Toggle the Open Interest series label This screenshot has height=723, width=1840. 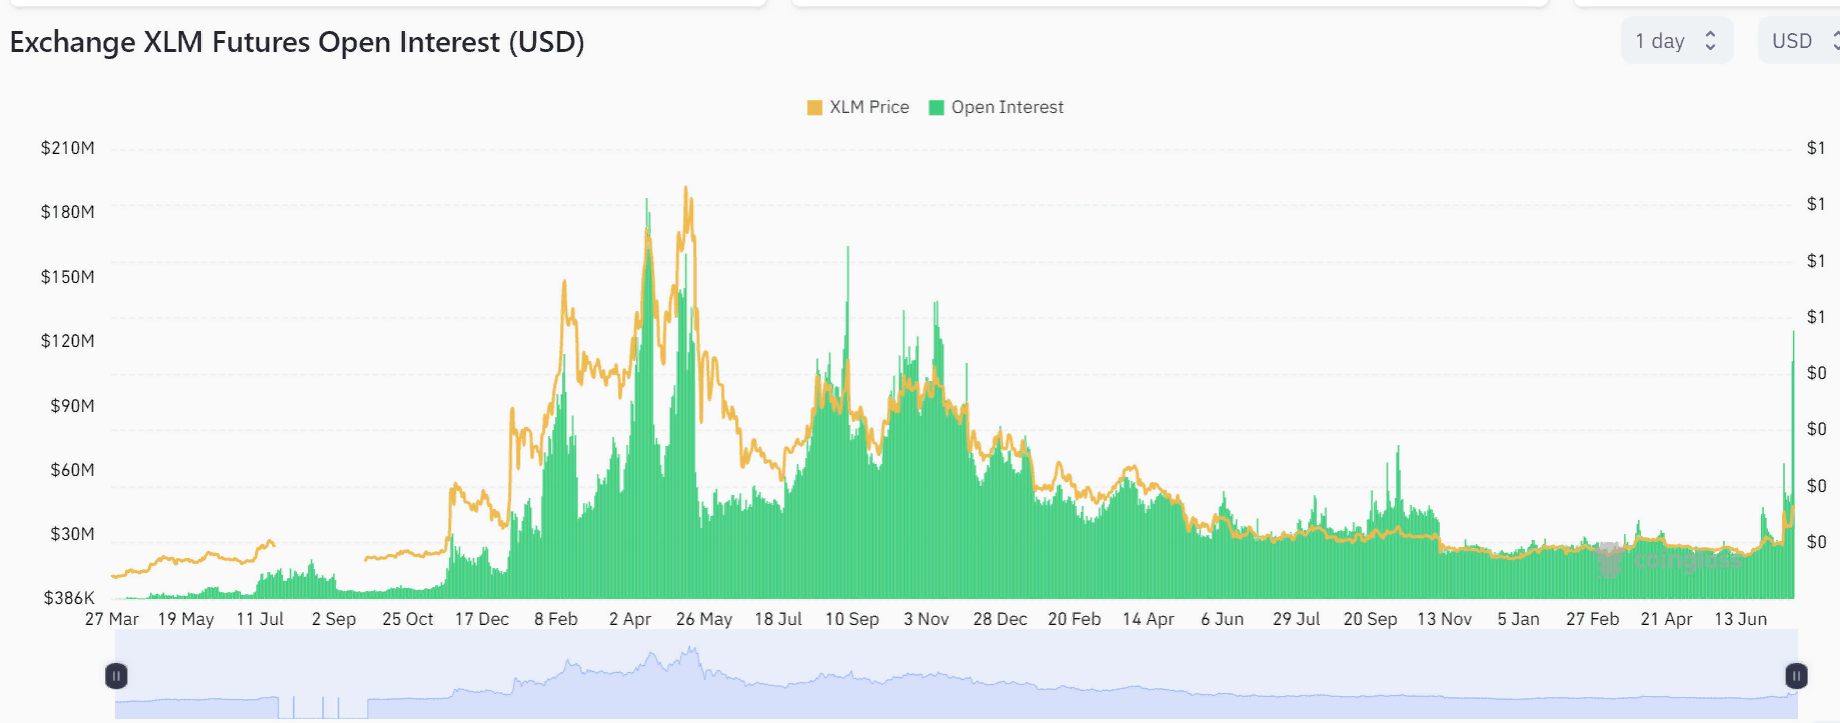tap(1007, 107)
